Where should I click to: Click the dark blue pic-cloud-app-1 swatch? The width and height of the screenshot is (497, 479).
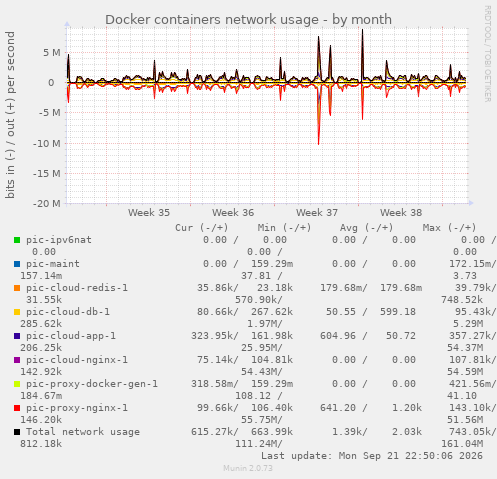tap(17, 336)
